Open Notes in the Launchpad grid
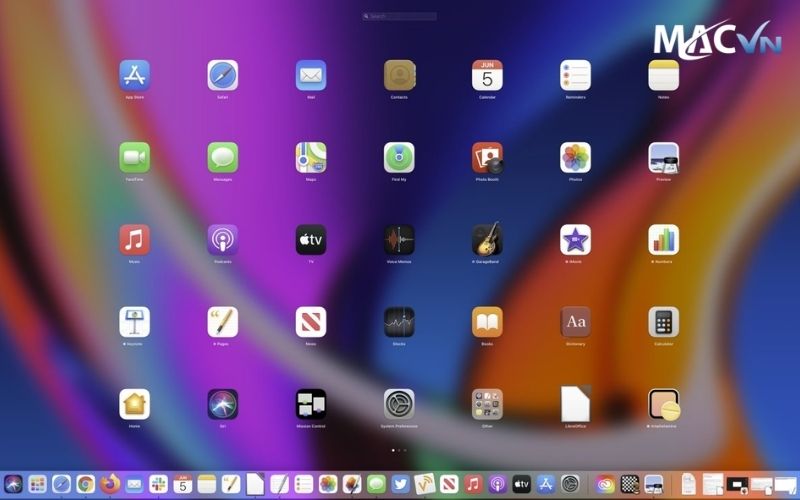800x500 pixels. tap(664, 76)
